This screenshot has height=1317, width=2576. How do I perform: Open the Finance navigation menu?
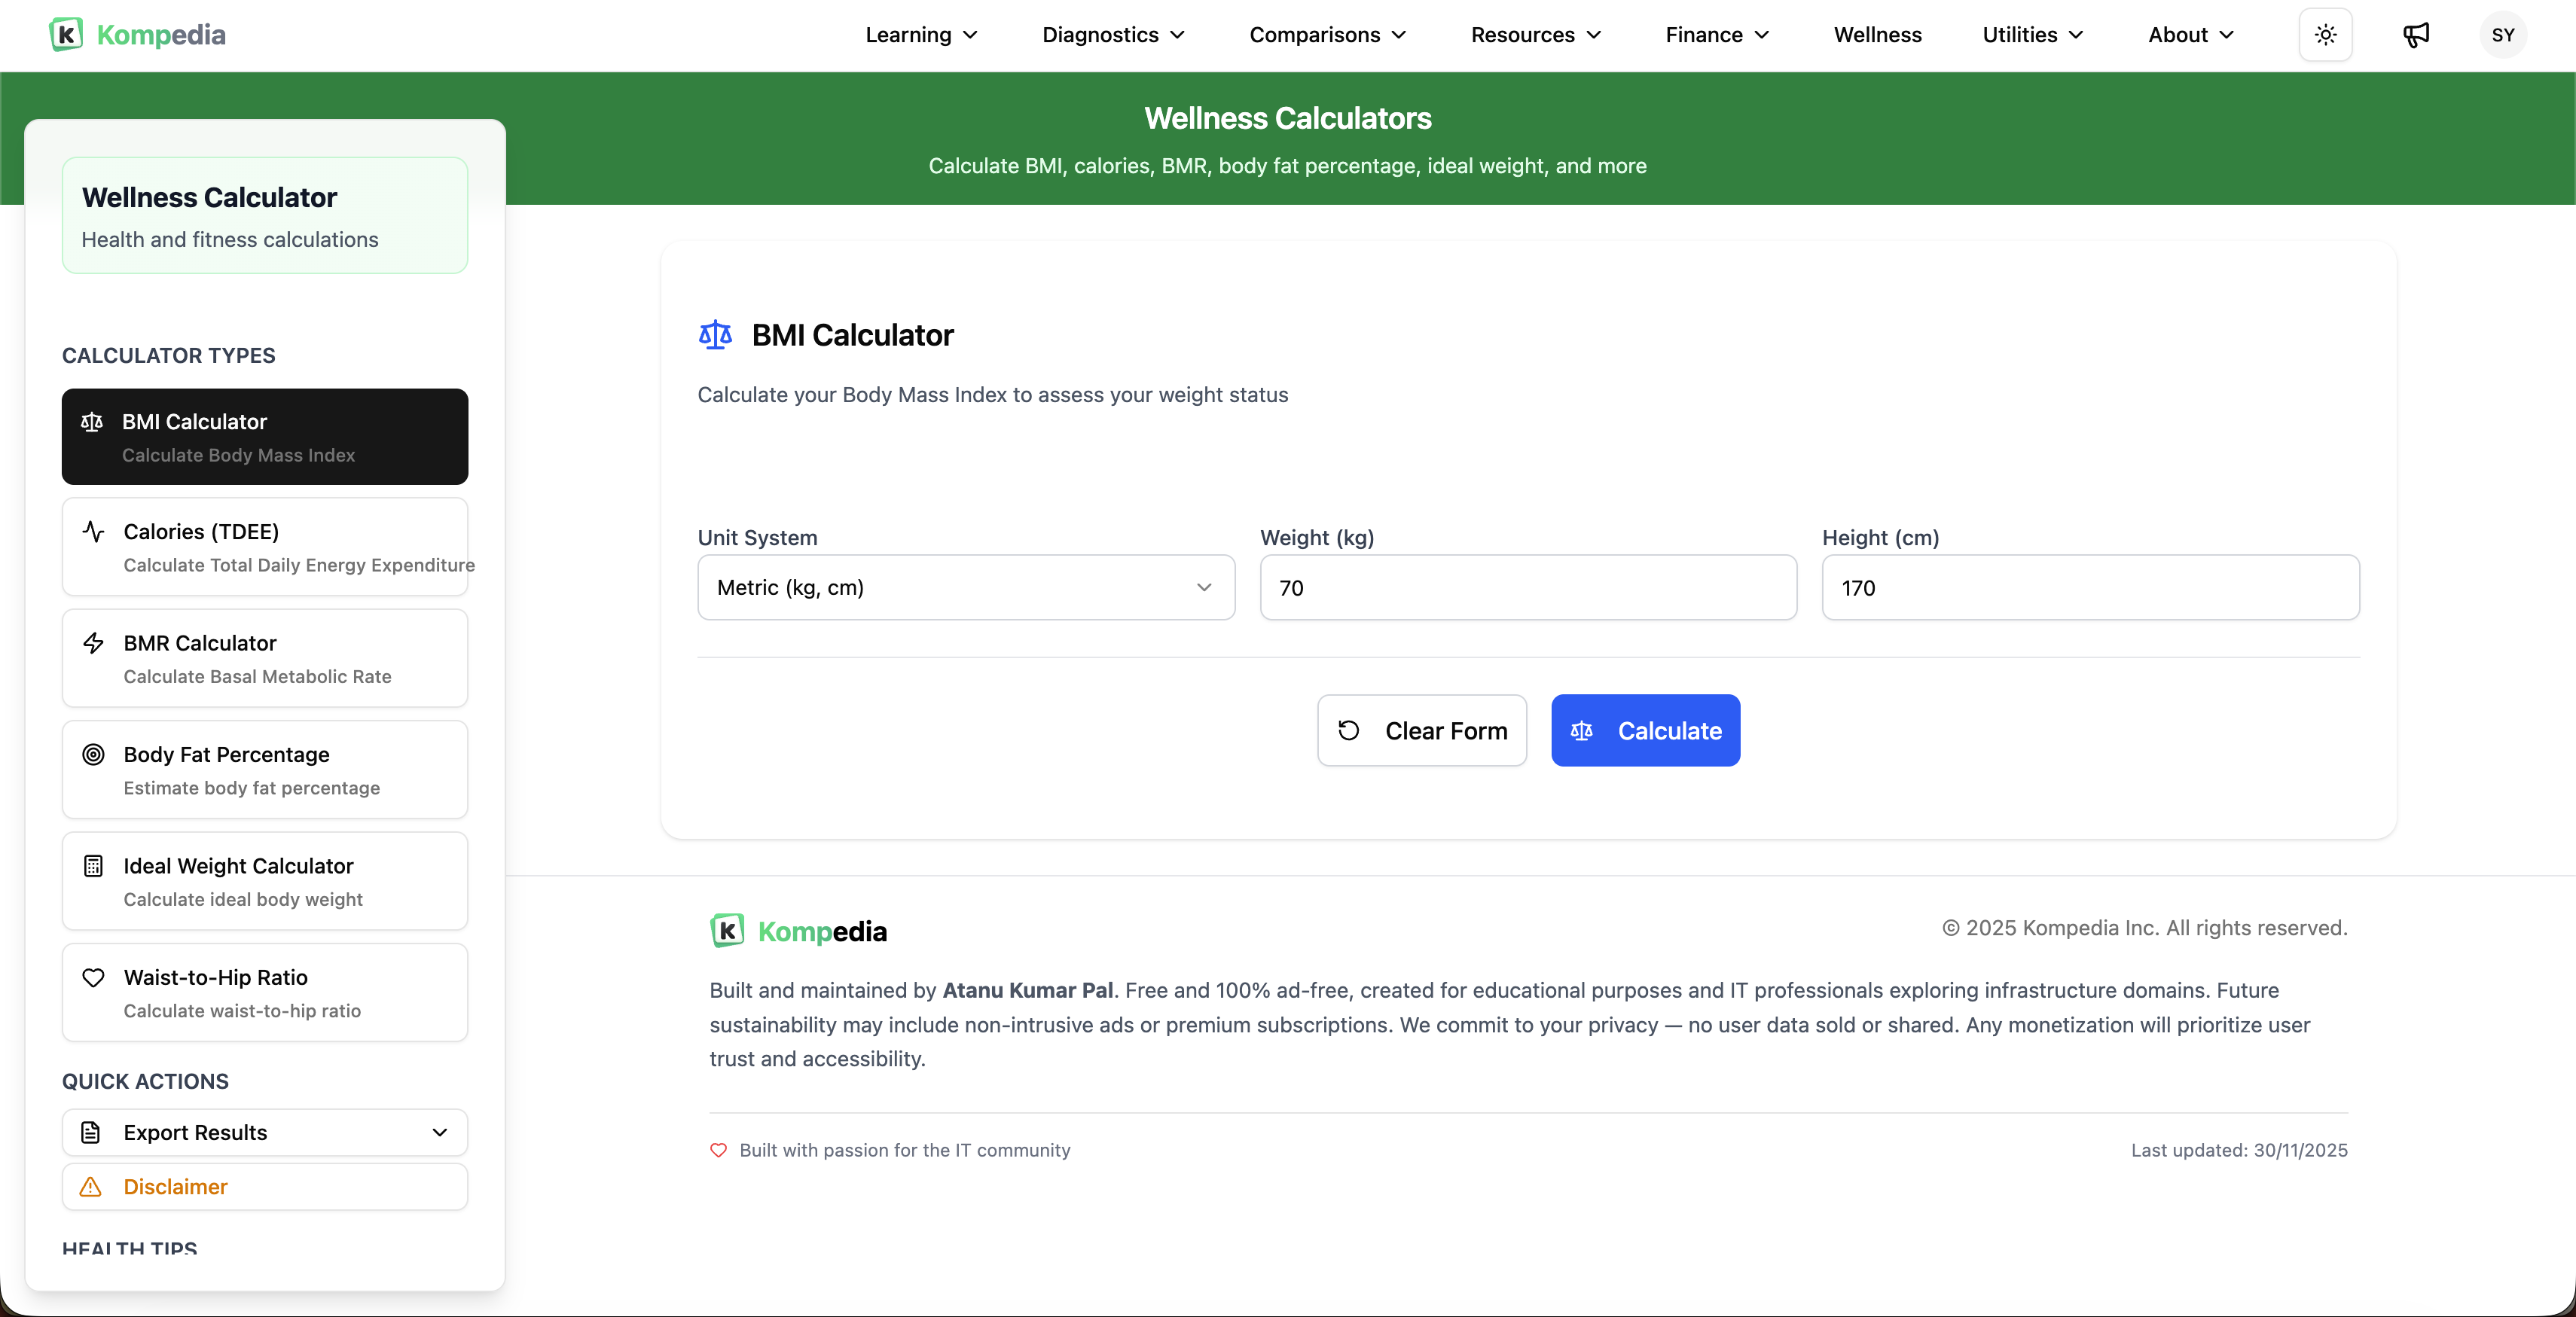(x=1717, y=35)
